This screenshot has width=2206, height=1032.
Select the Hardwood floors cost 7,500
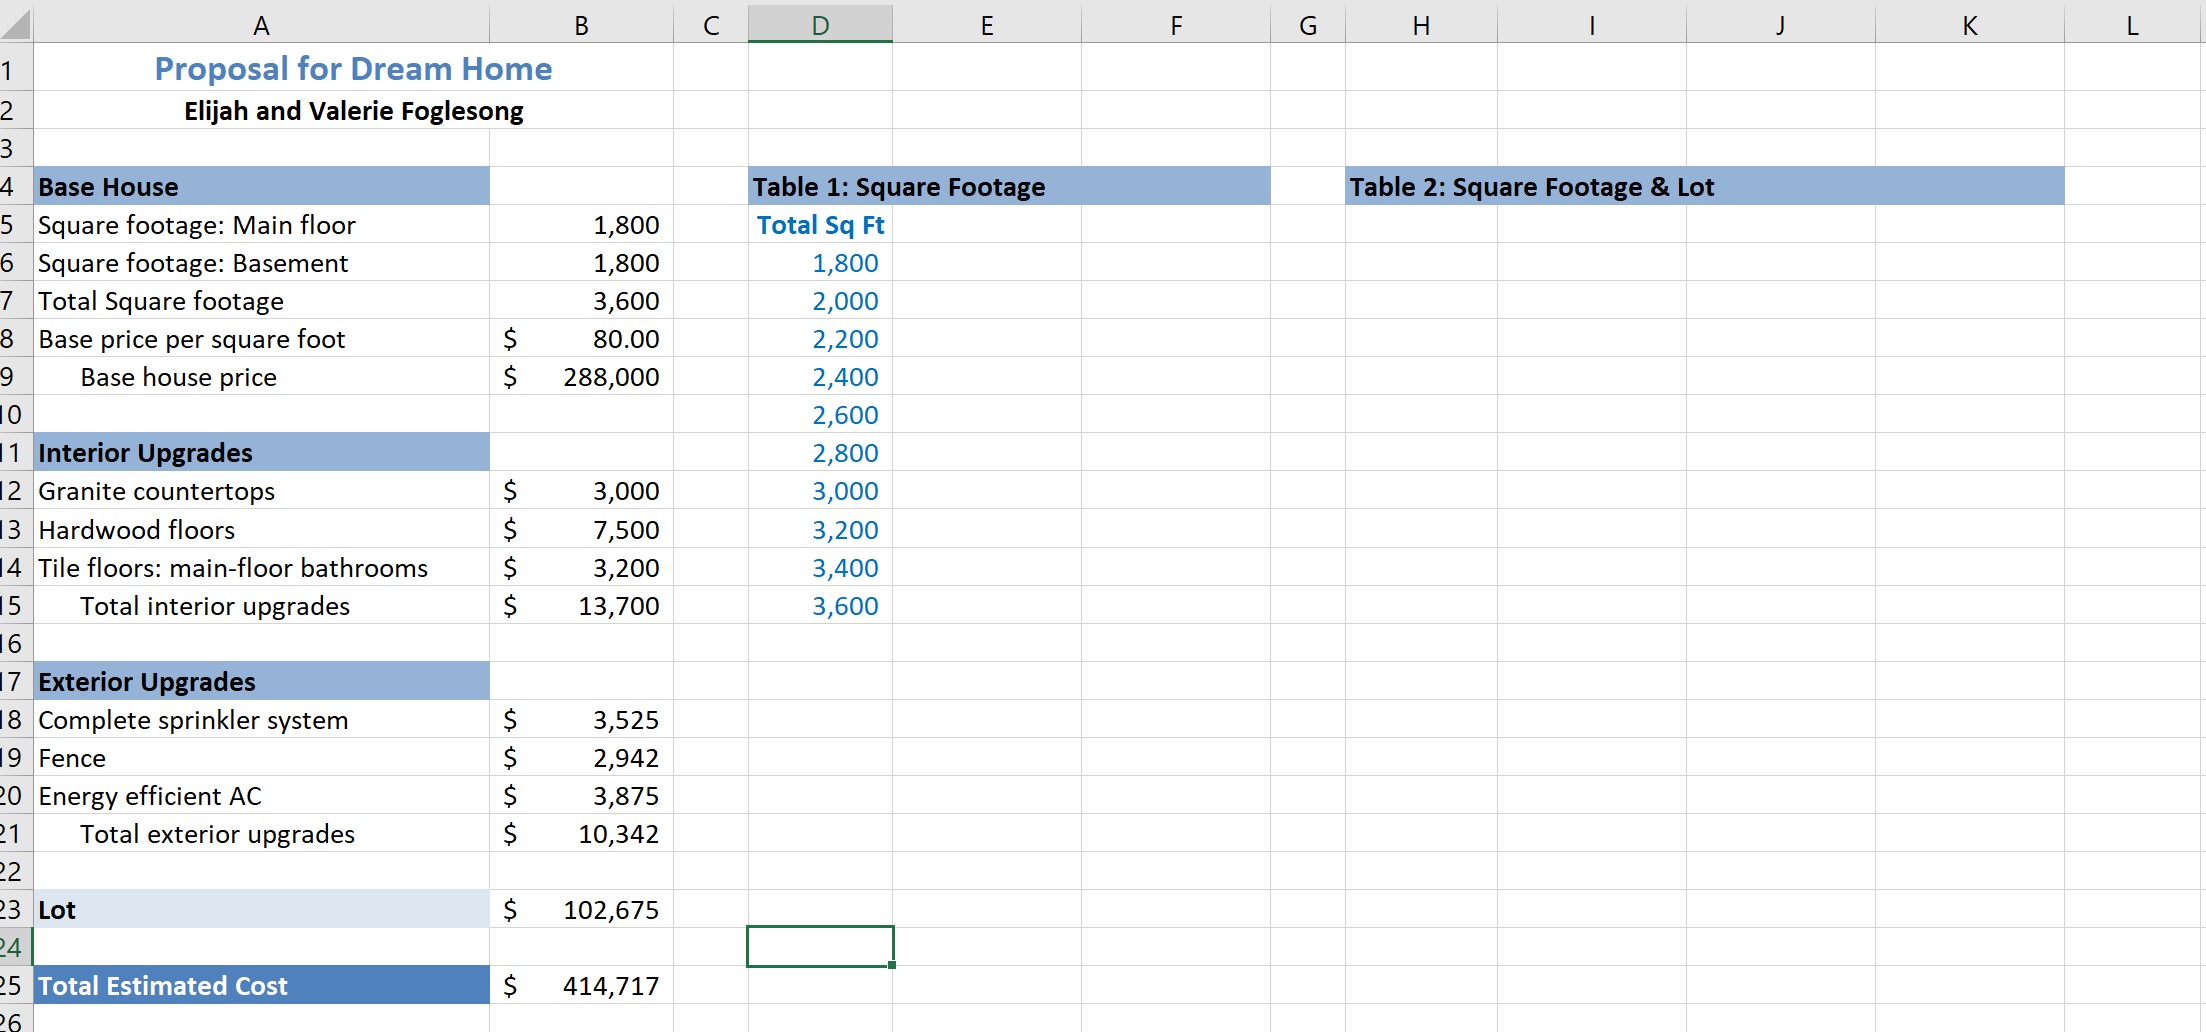pyautogui.click(x=580, y=529)
